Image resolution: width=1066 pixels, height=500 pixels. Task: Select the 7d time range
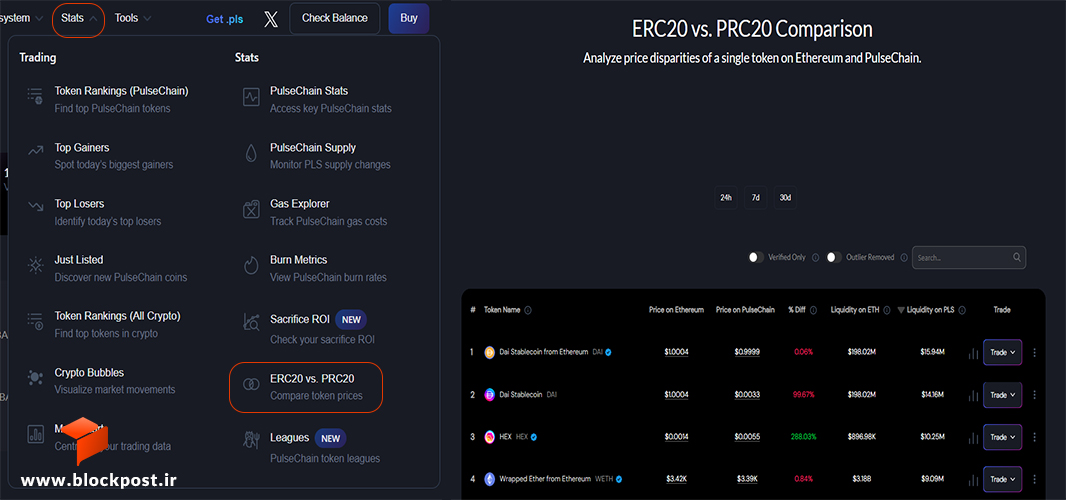click(x=755, y=198)
